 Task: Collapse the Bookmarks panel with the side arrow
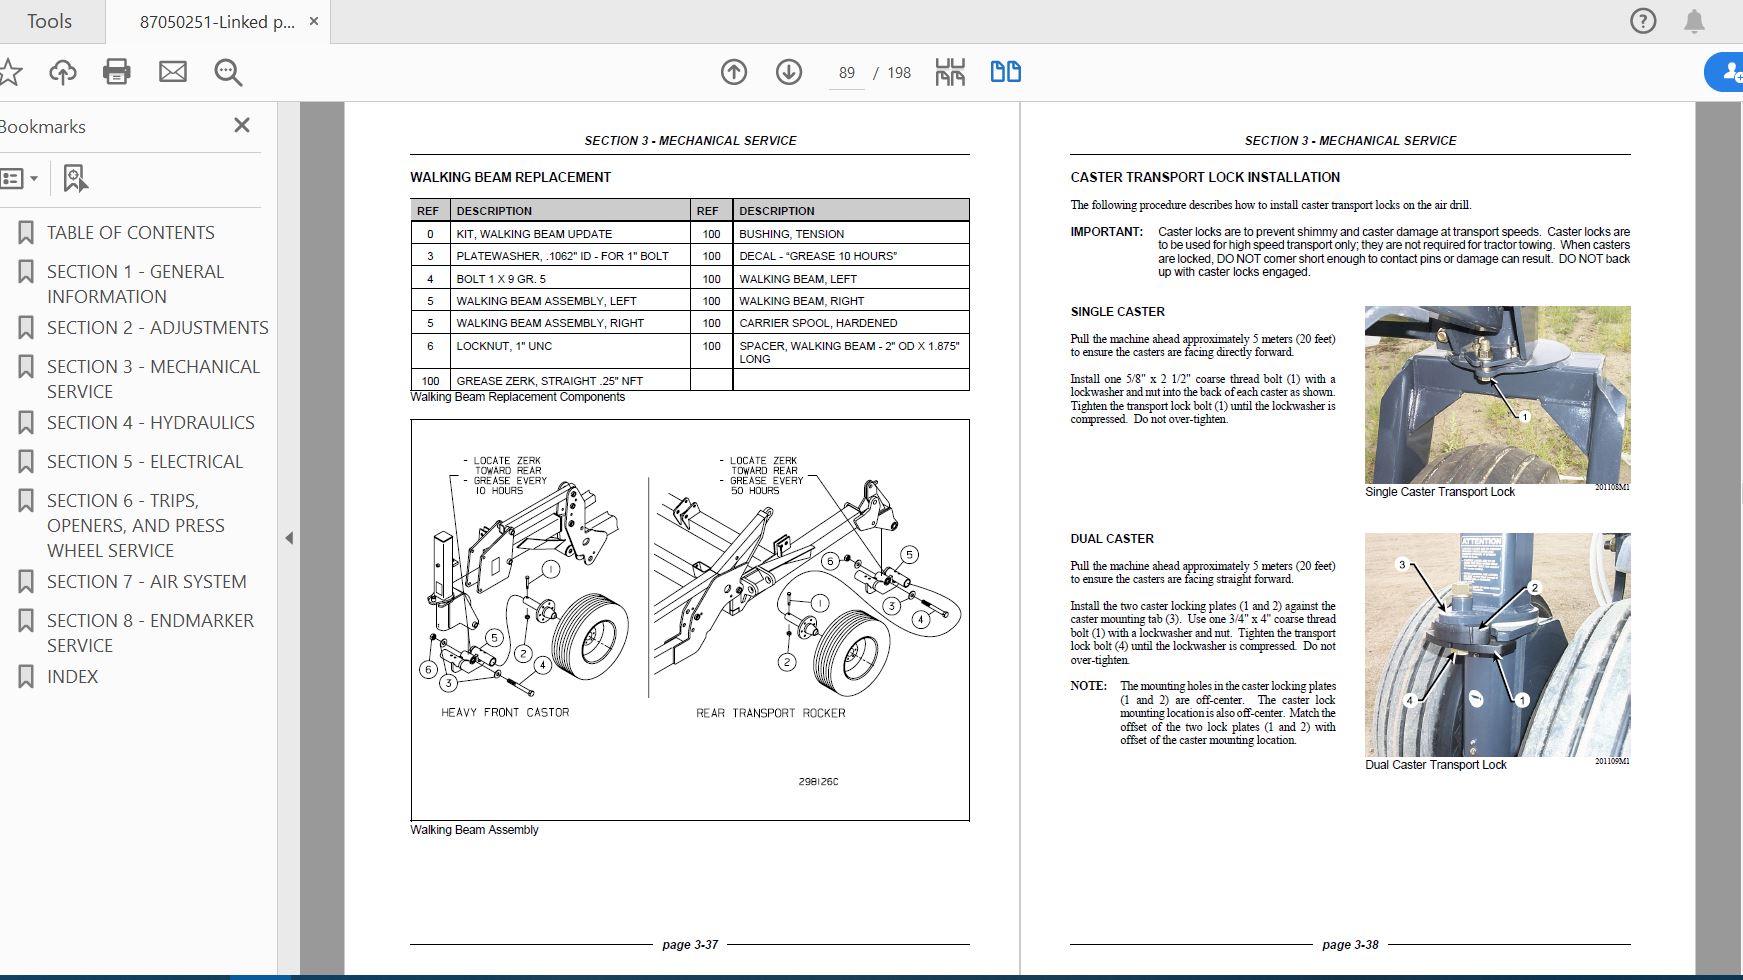click(289, 537)
